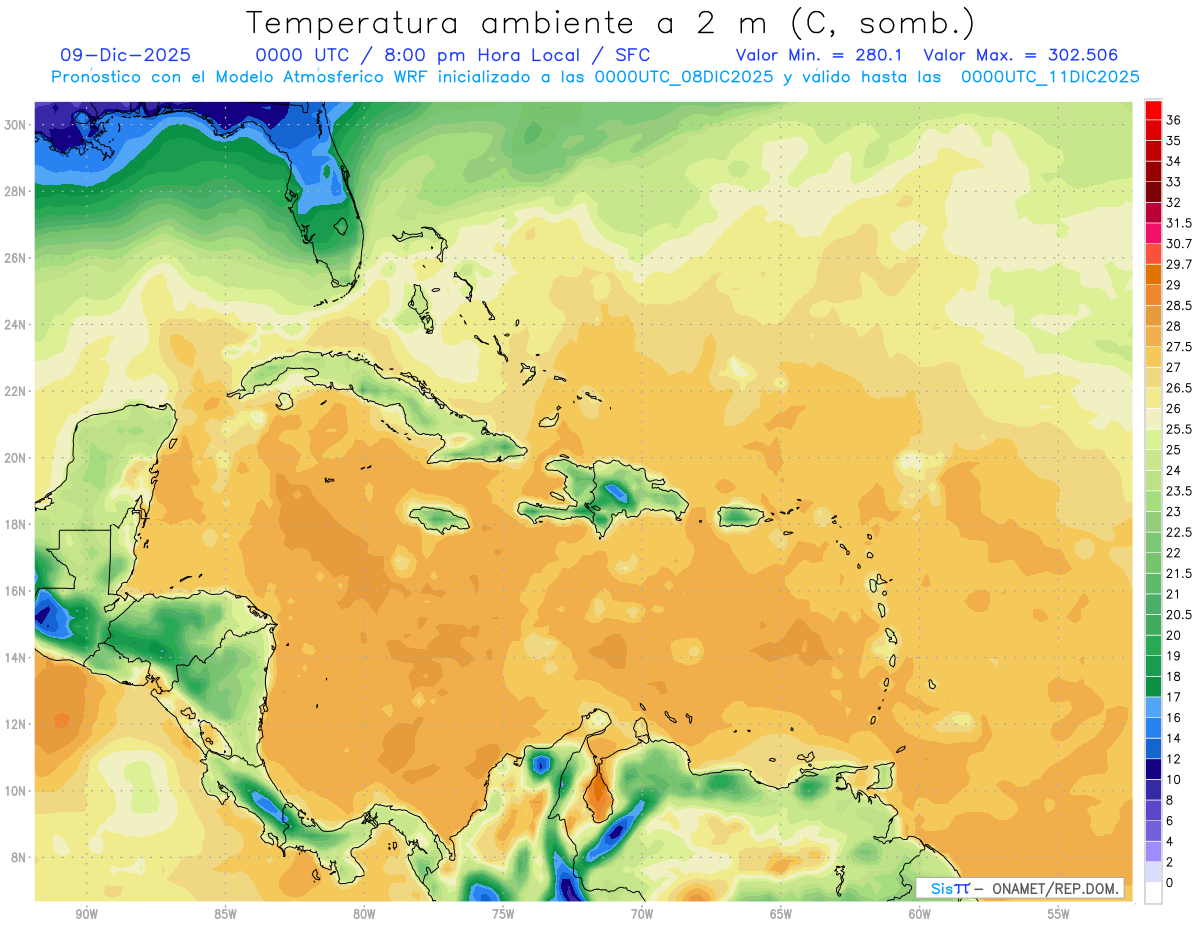Click the 90W longitude label
Image resolution: width=1200 pixels, height=927 pixels.
pyautogui.click(x=86, y=914)
